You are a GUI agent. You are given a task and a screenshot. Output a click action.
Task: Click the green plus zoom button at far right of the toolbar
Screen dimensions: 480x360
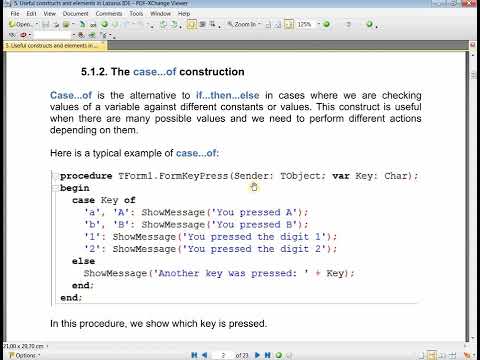click(370, 24)
